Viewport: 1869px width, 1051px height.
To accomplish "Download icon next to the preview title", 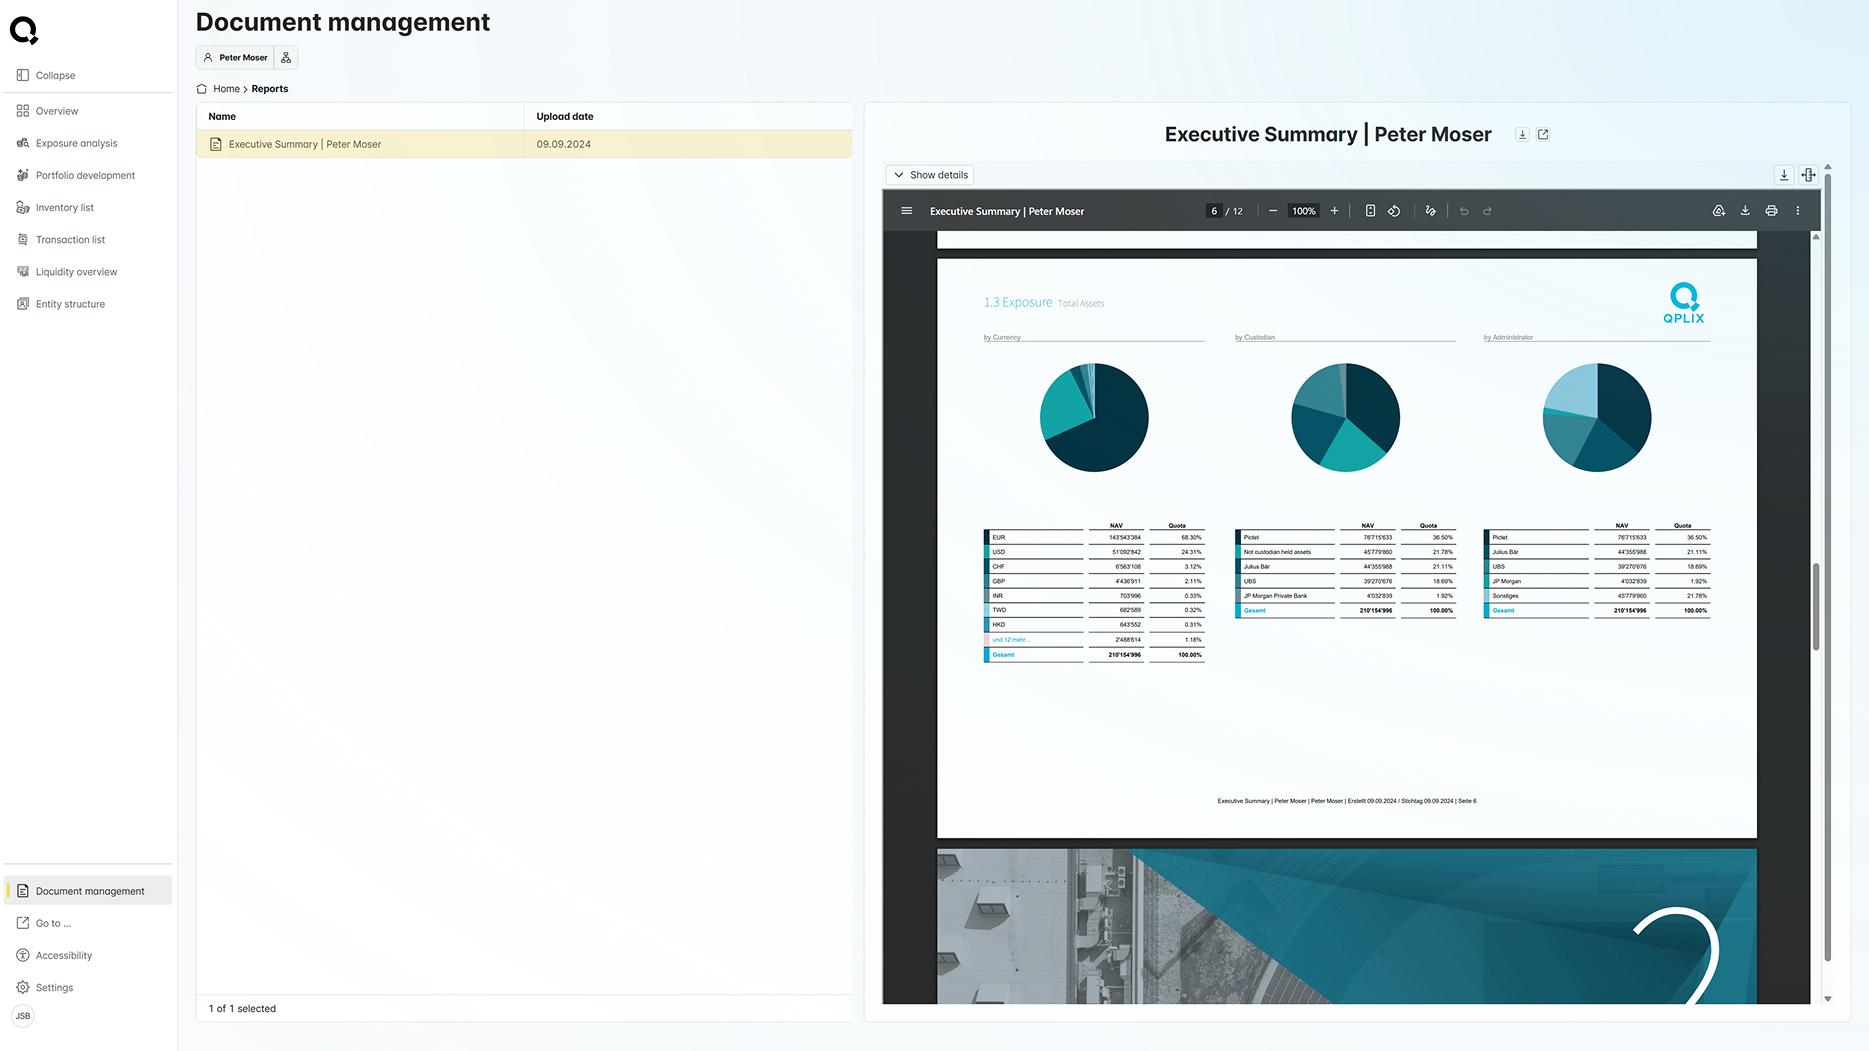I will pyautogui.click(x=1522, y=135).
